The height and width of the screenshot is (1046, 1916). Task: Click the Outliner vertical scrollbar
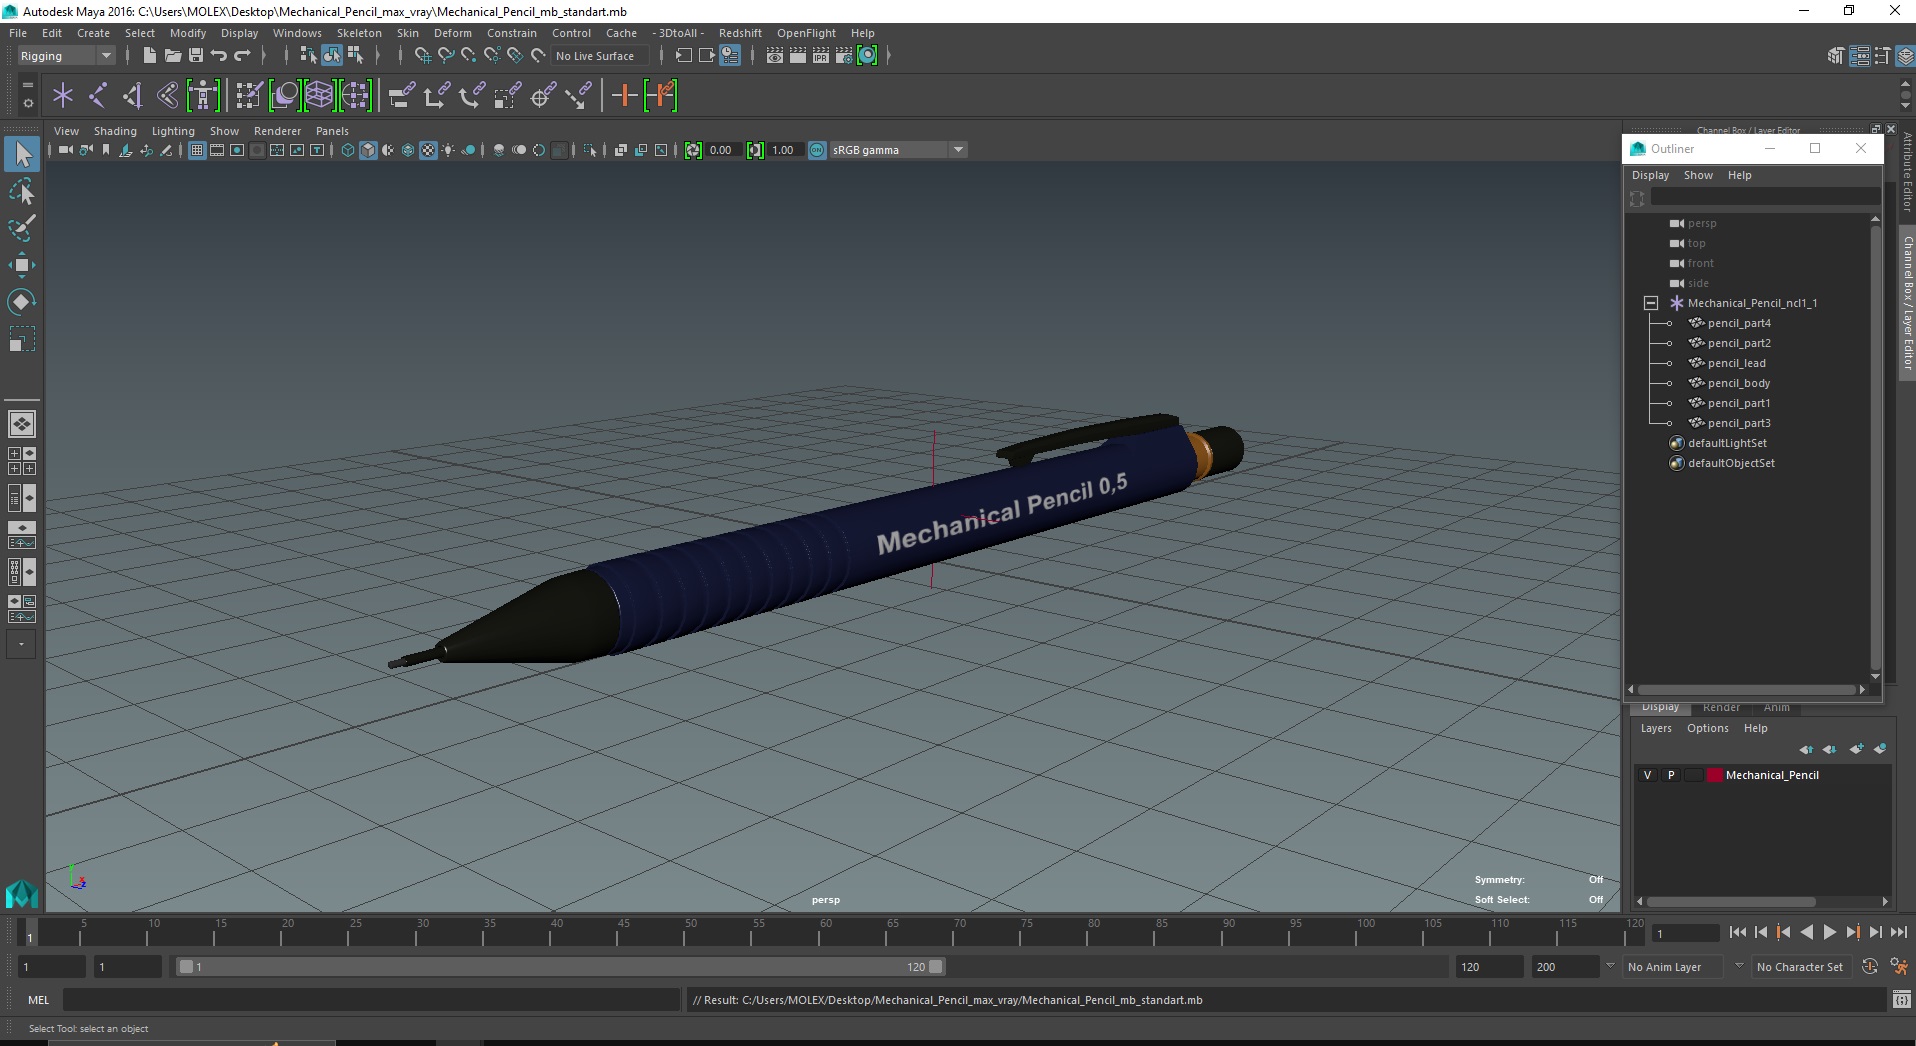coord(1875,448)
